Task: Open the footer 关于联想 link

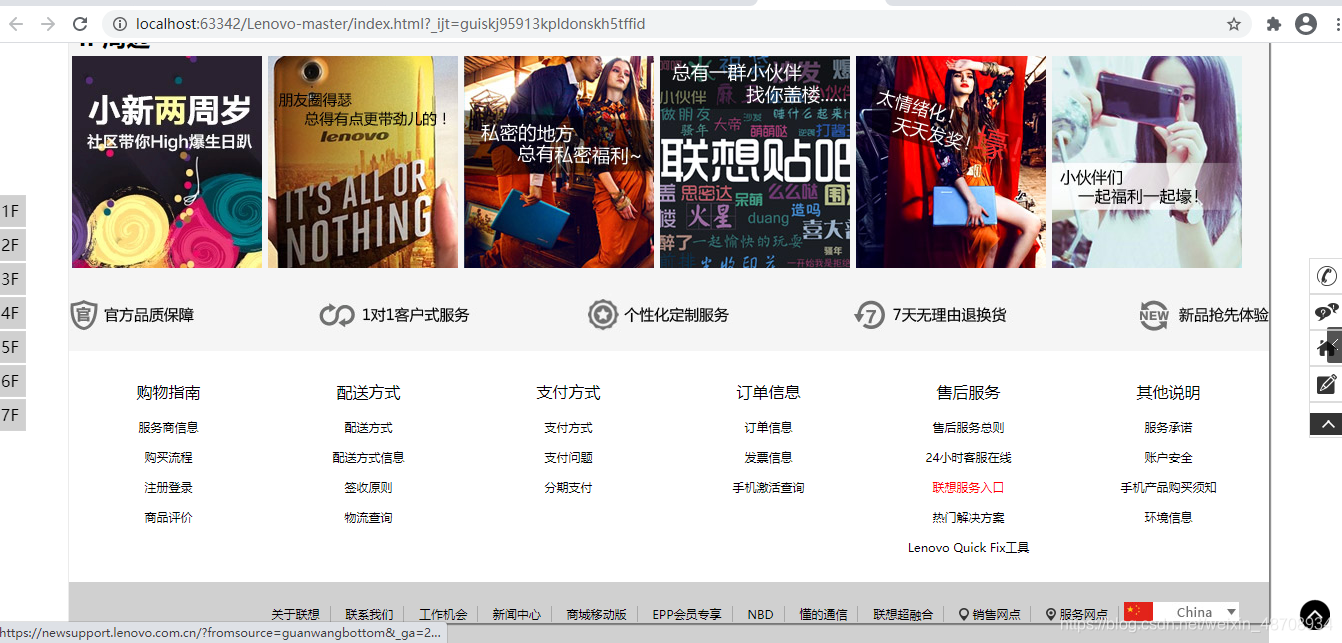Action: pyautogui.click(x=295, y=614)
